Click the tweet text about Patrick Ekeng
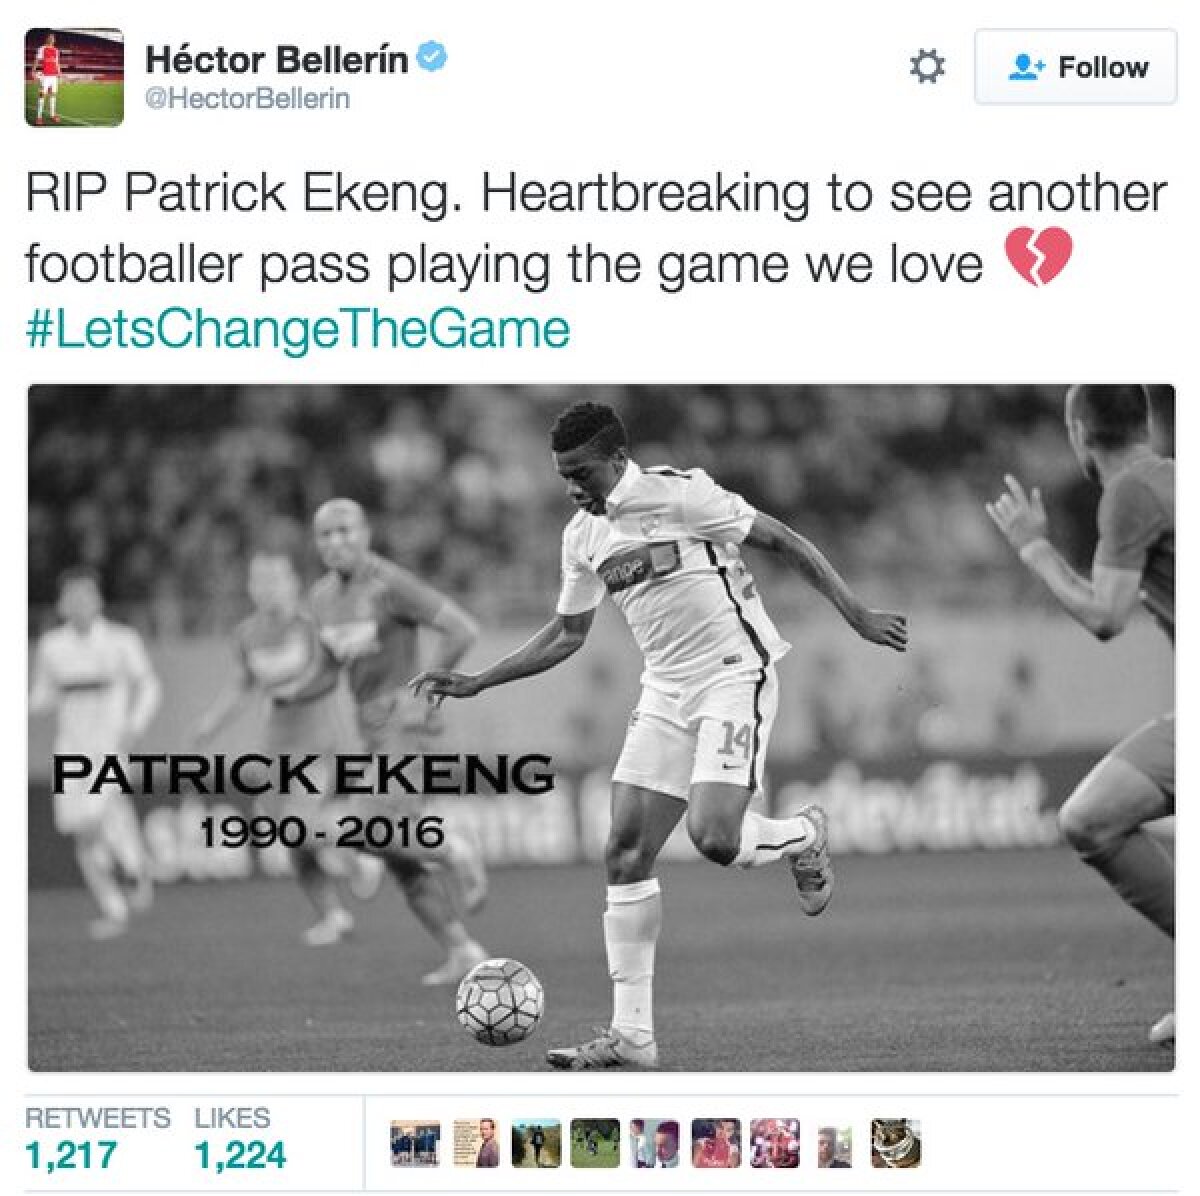Viewport: 1200px width, 1196px height. point(596,228)
